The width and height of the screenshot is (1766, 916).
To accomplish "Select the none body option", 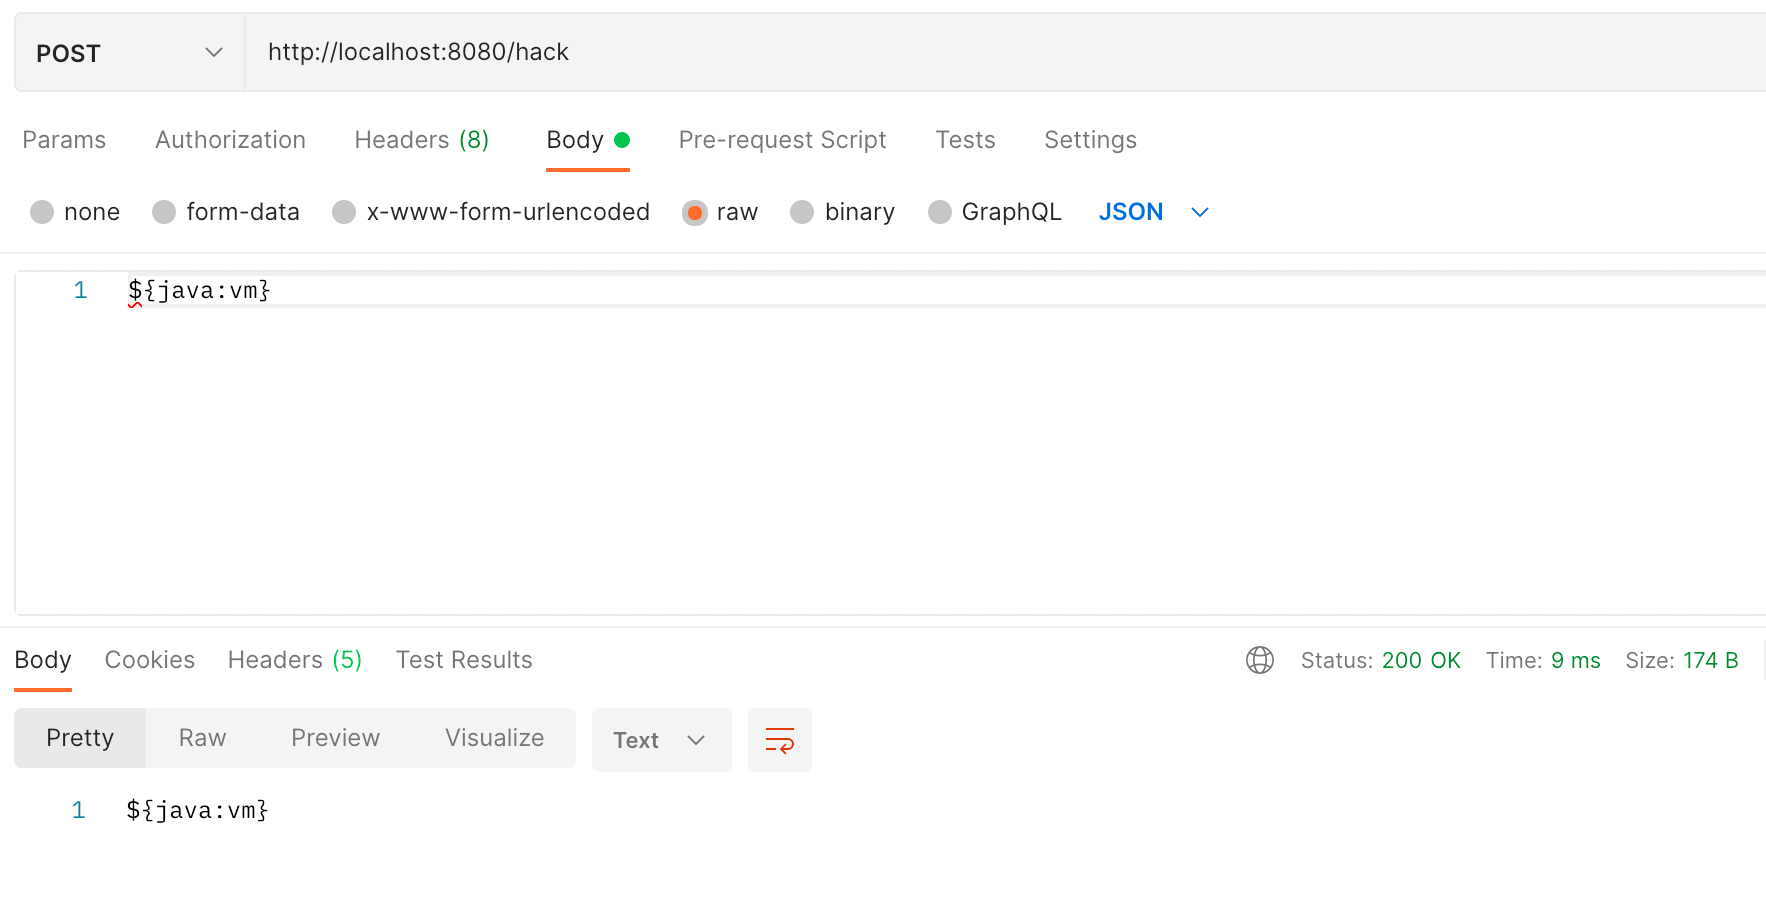I will (x=42, y=212).
